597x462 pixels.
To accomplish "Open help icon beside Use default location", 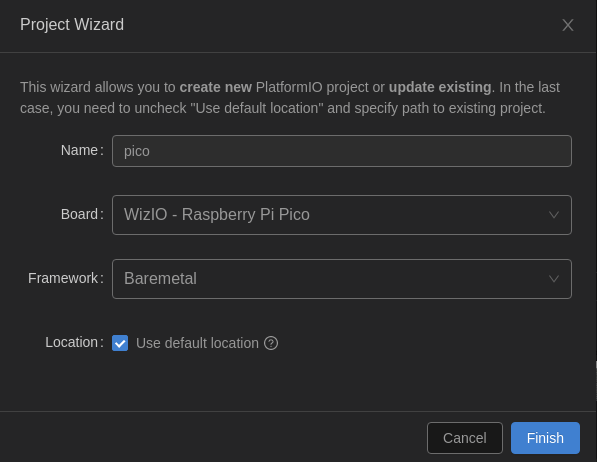I will point(271,343).
